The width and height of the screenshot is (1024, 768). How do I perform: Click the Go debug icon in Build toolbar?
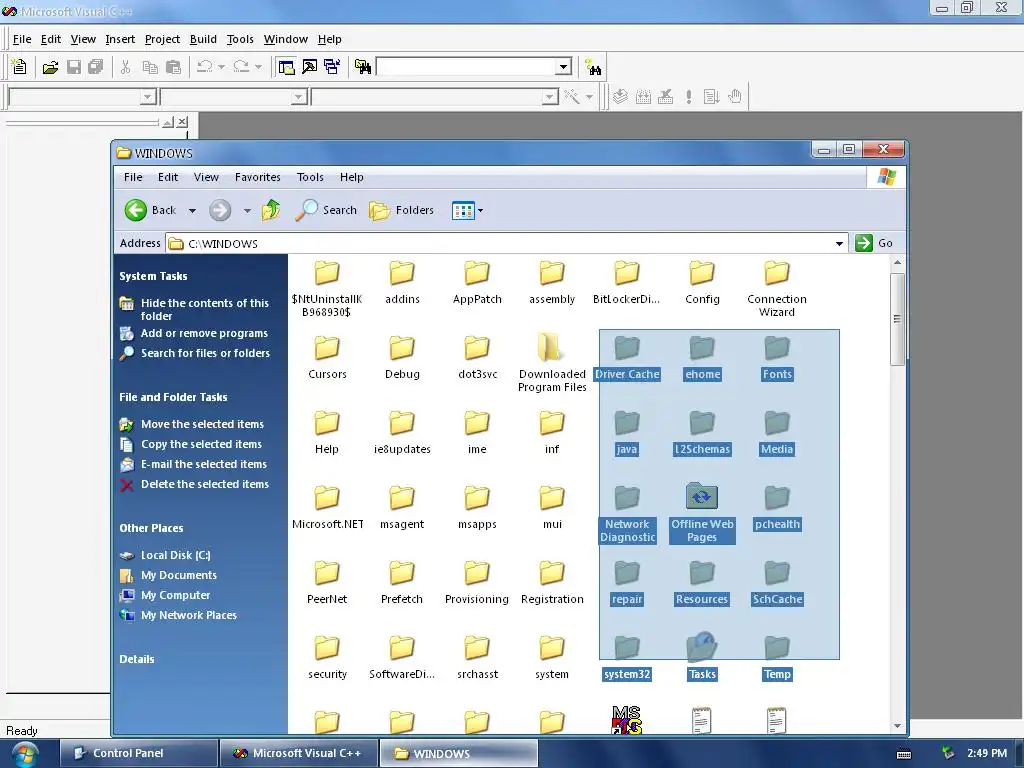point(711,97)
